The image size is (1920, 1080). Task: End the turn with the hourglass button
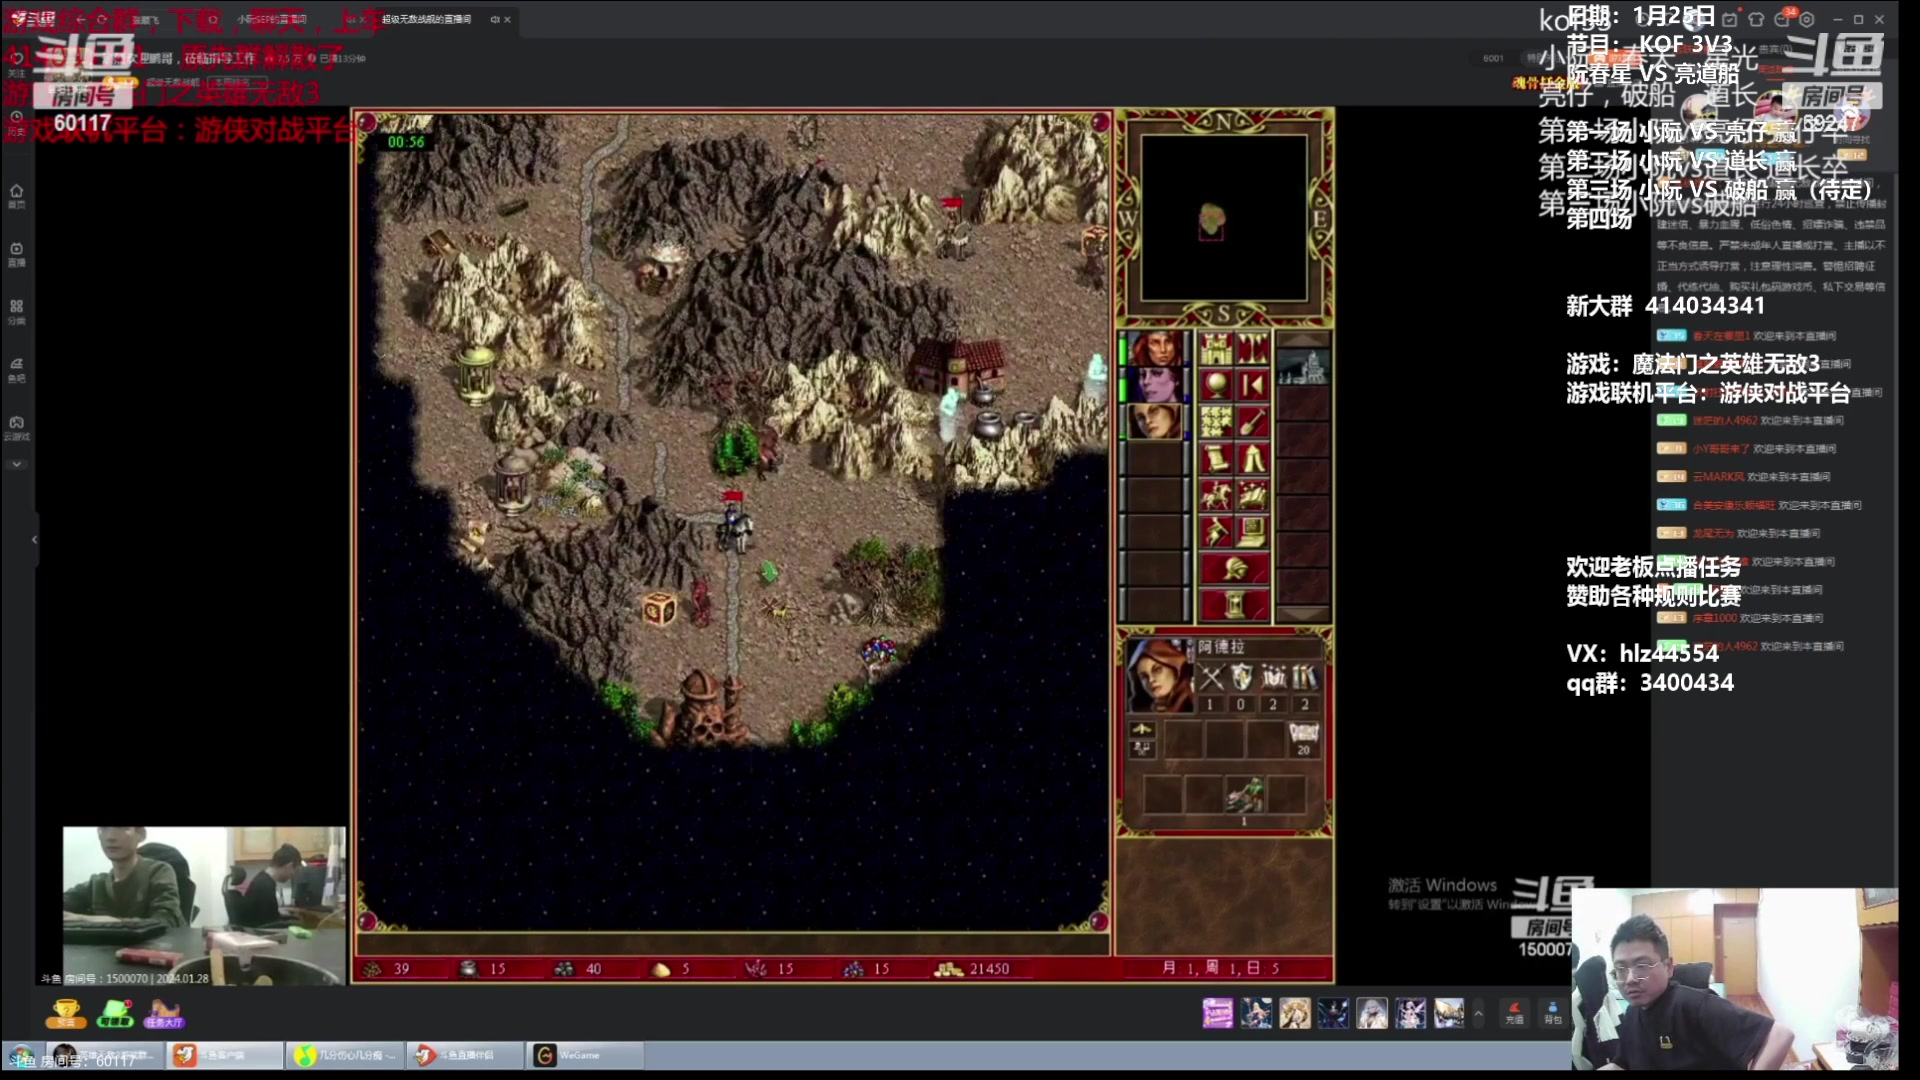tap(1235, 605)
